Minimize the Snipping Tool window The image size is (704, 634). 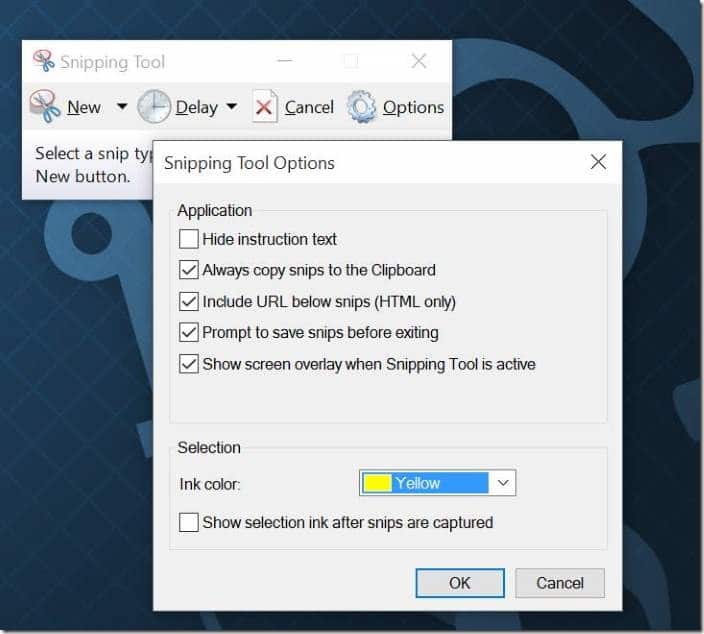tap(285, 61)
